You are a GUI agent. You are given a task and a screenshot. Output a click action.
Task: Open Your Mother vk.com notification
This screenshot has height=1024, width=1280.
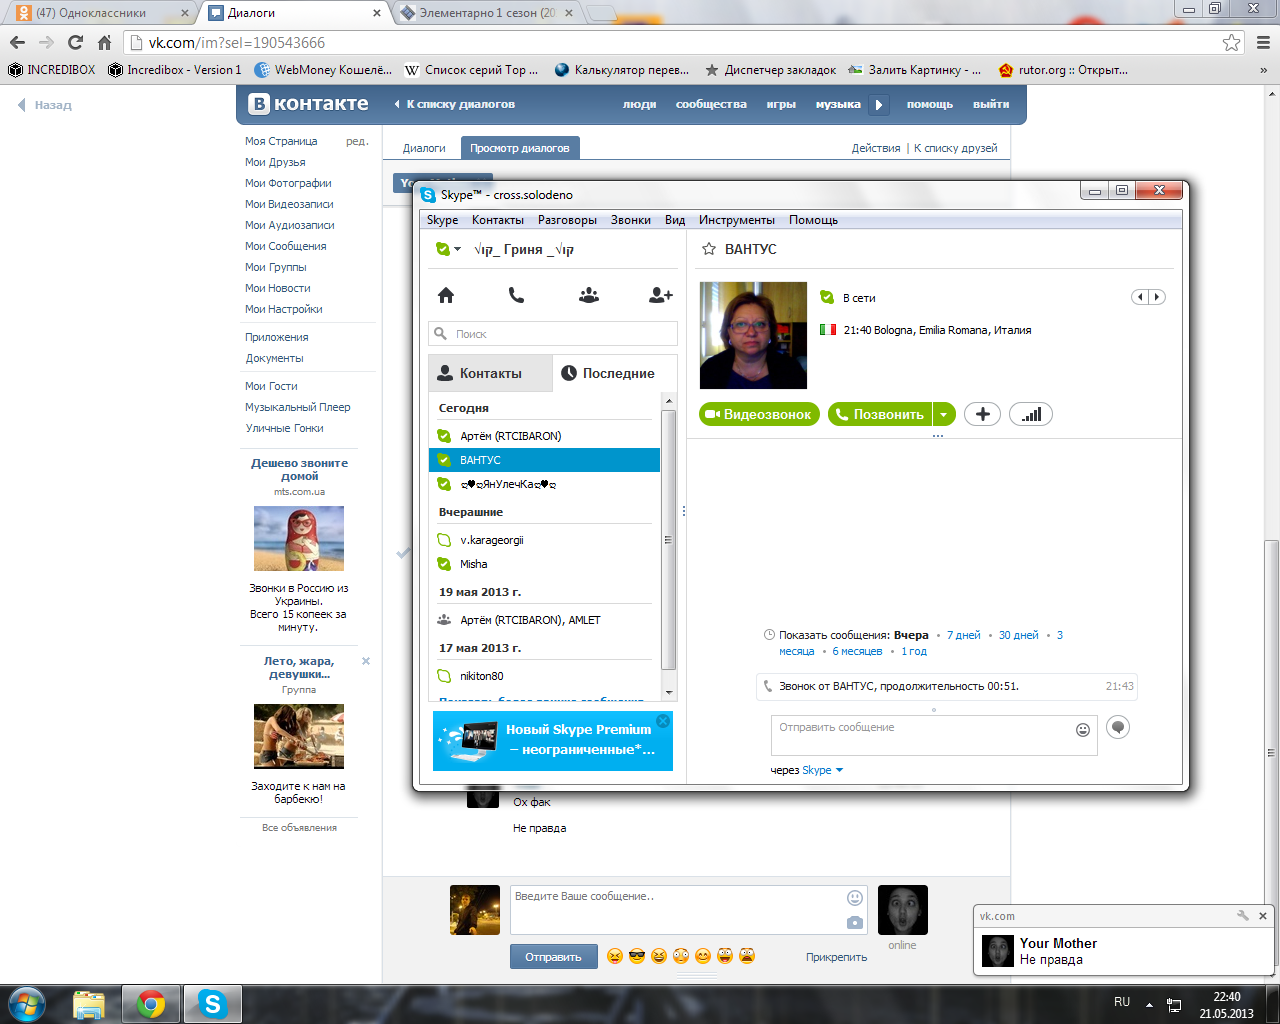(x=1125, y=951)
